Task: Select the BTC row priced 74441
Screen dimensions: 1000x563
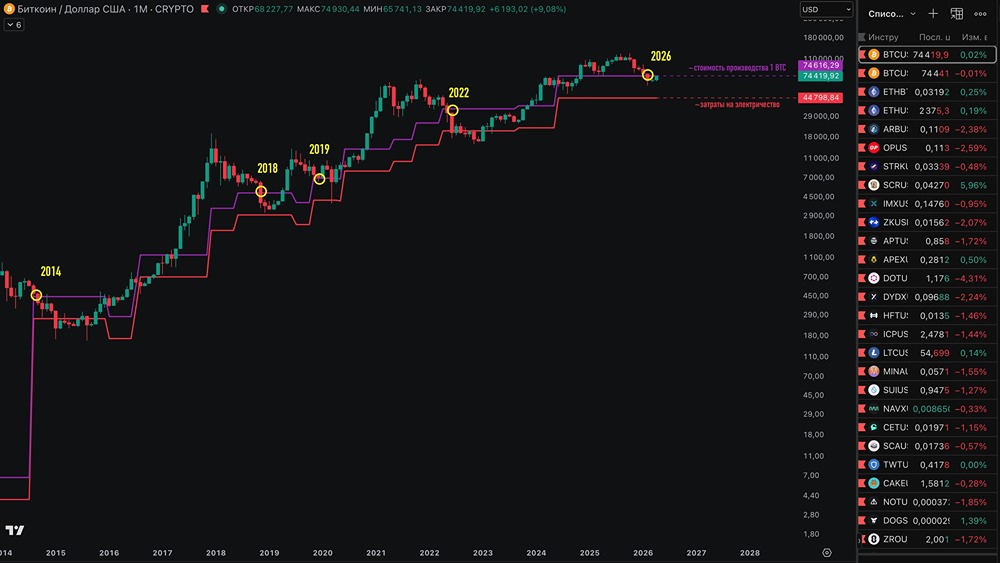Action: (927, 73)
